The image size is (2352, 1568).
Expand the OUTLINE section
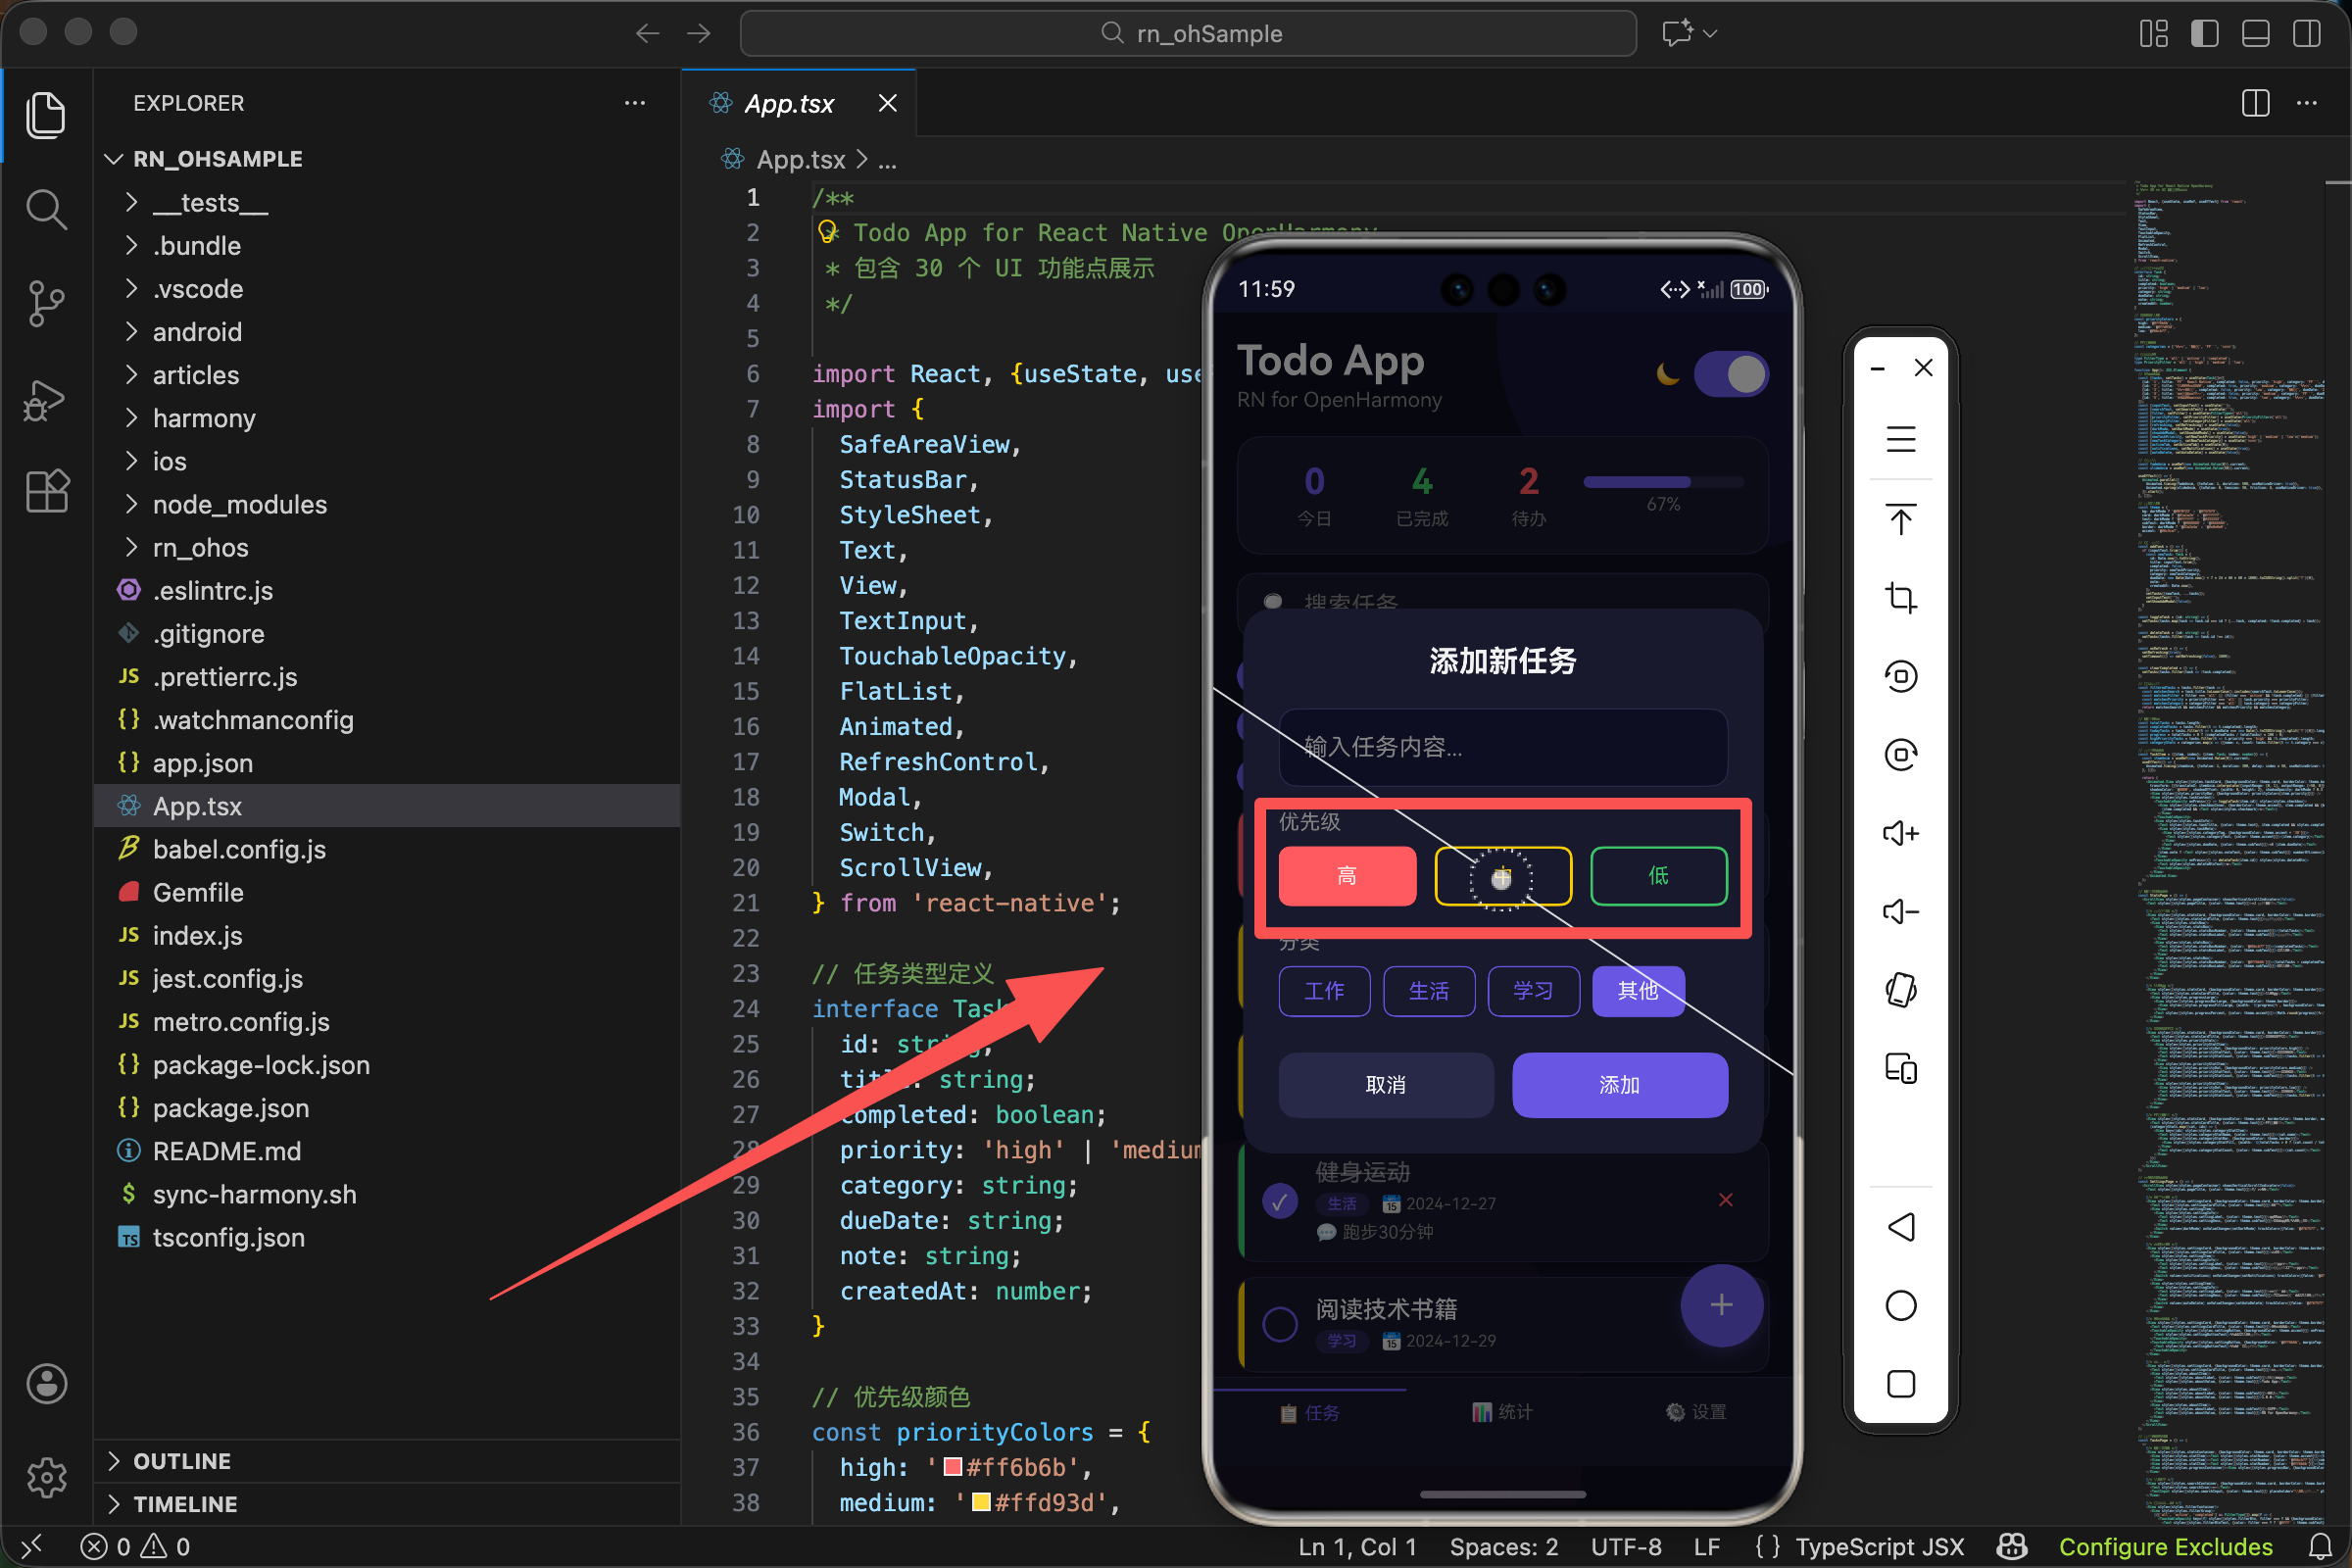pos(182,1461)
